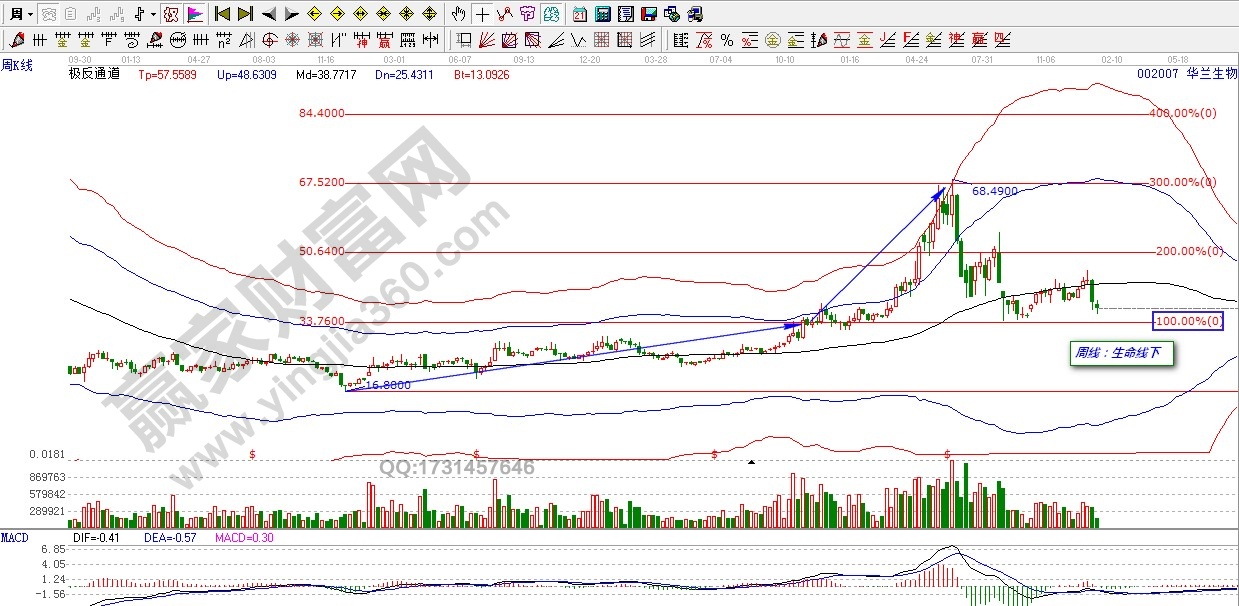
Task: Click the 极反通道 indicator label
Action: [x=93, y=74]
